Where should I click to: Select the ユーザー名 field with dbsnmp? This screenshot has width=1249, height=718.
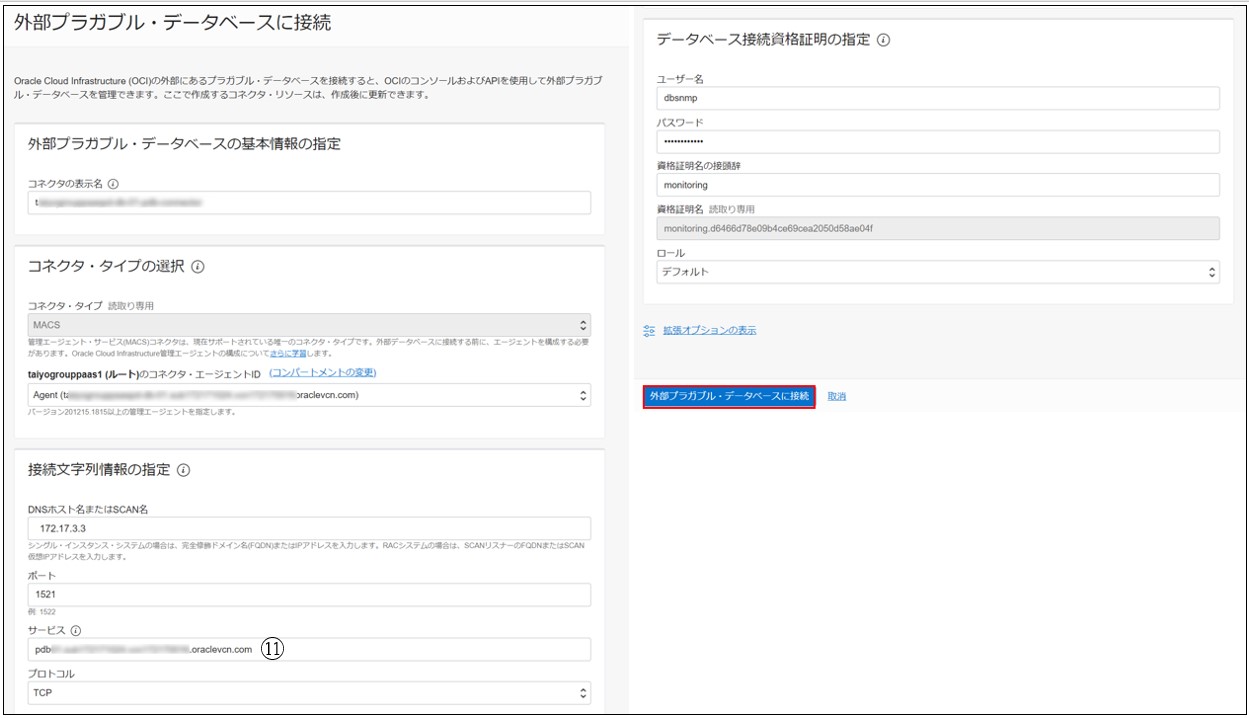pyautogui.click(x=937, y=98)
